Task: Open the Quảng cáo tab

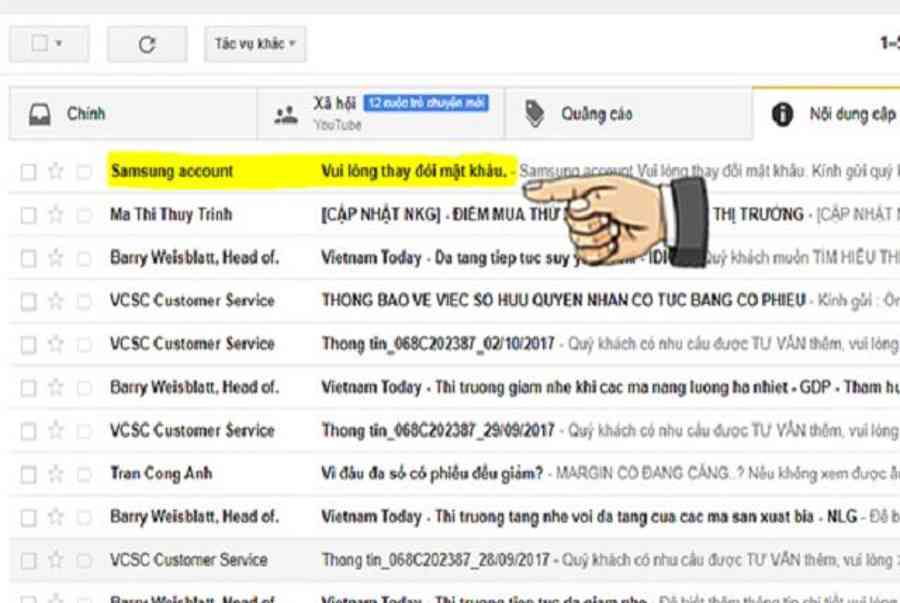Action: tap(596, 114)
